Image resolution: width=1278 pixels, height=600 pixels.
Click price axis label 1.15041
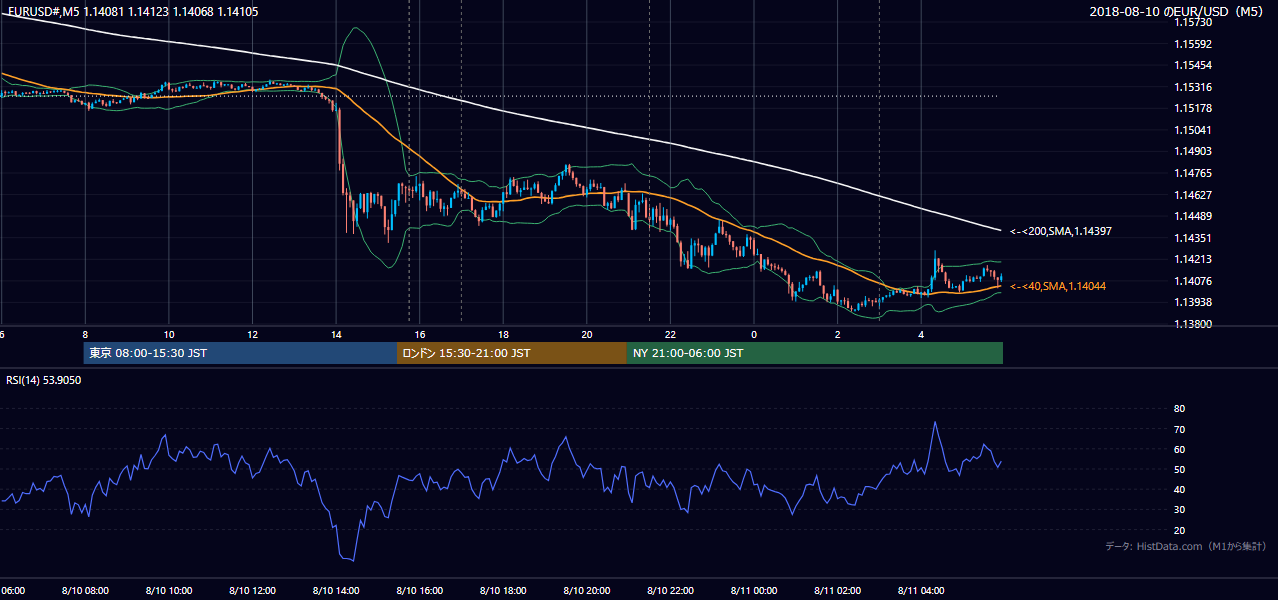click(1193, 130)
